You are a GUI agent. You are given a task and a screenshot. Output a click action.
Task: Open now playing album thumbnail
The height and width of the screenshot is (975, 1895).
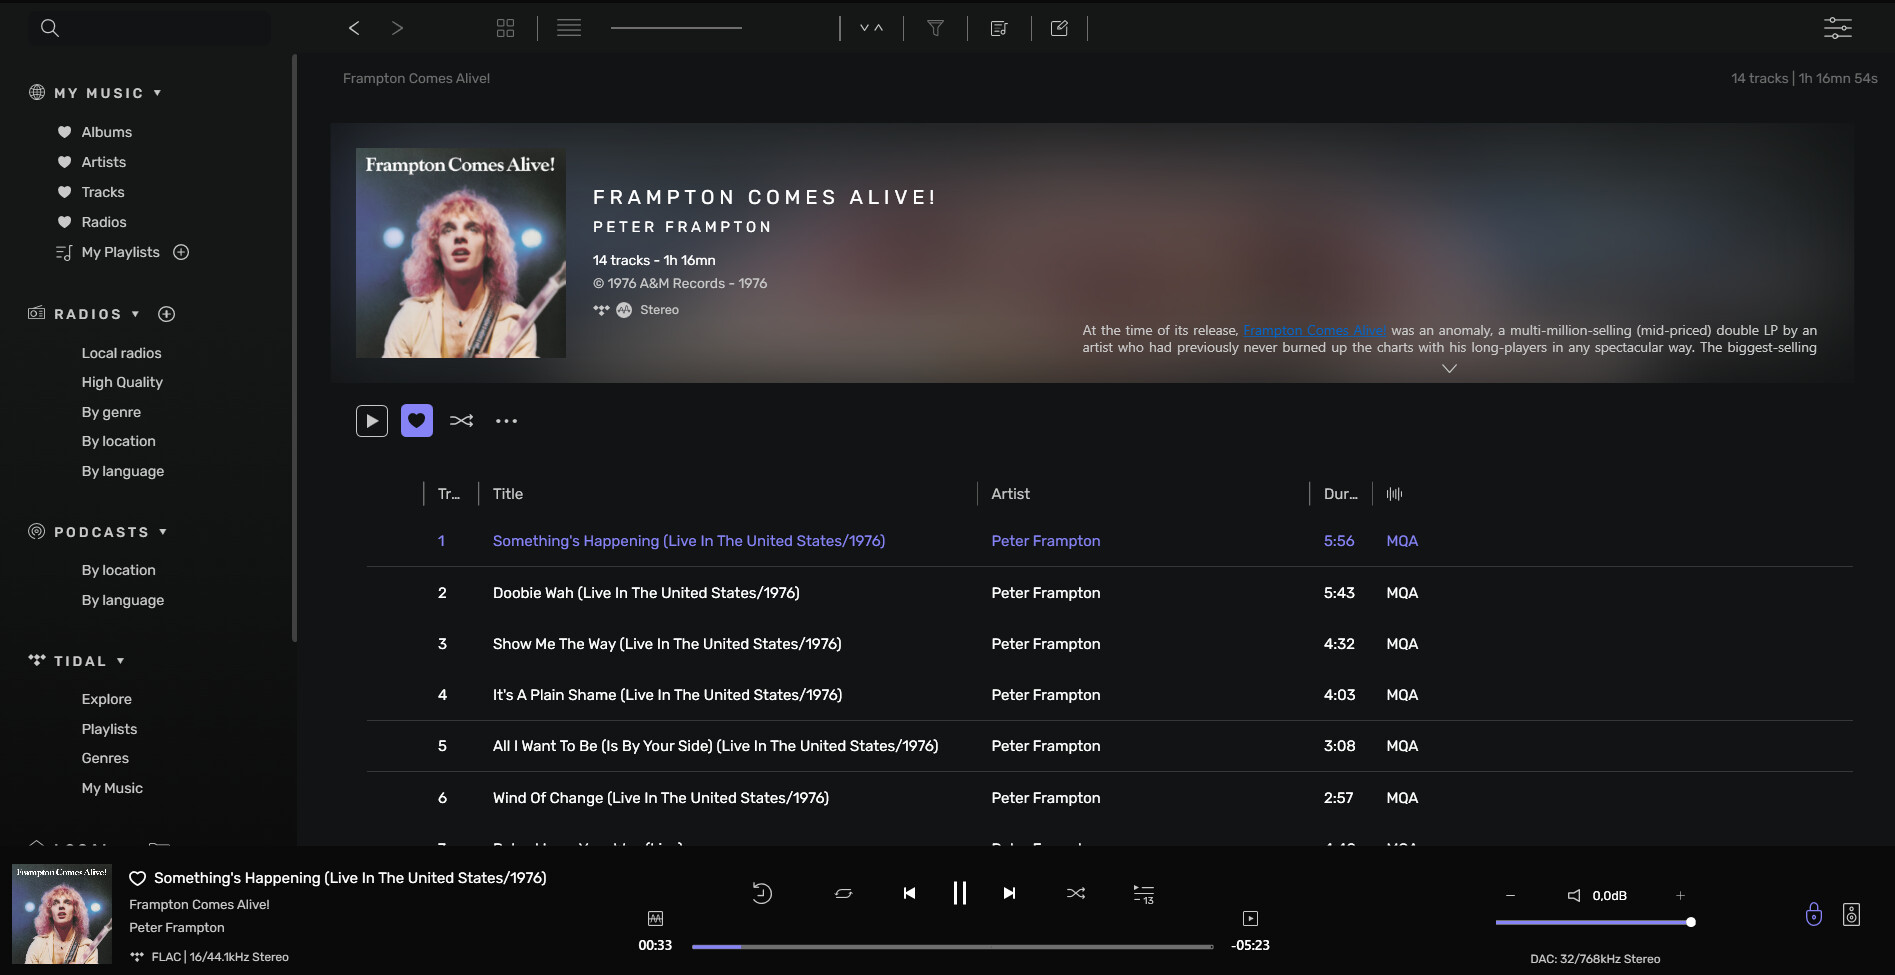[x=62, y=914]
